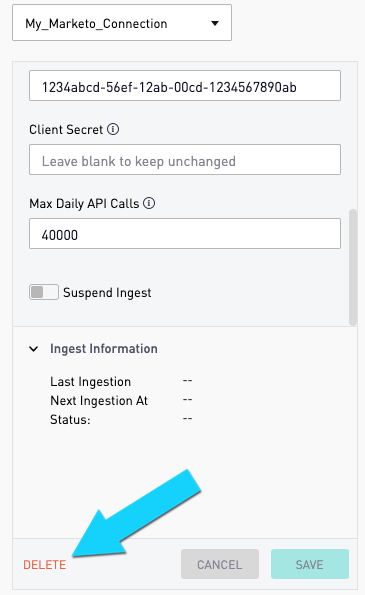Click the dropdown arrow beside My_Marketo_Connection
365x595 pixels.
[215, 24]
